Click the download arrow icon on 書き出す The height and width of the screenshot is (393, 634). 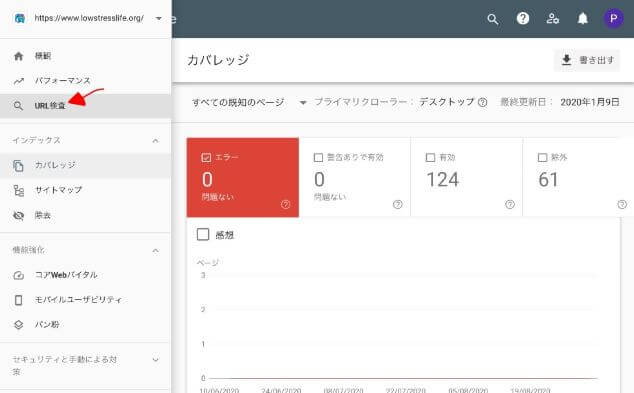[566, 60]
